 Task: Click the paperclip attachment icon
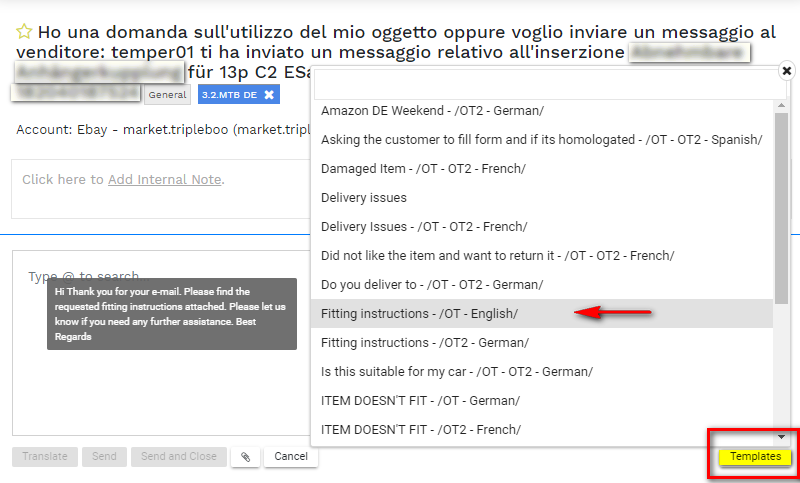(x=245, y=457)
